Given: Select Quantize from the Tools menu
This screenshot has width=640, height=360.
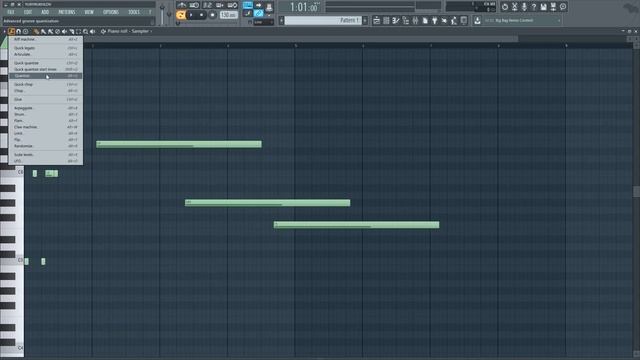Looking at the screenshot, I should pos(45,76).
